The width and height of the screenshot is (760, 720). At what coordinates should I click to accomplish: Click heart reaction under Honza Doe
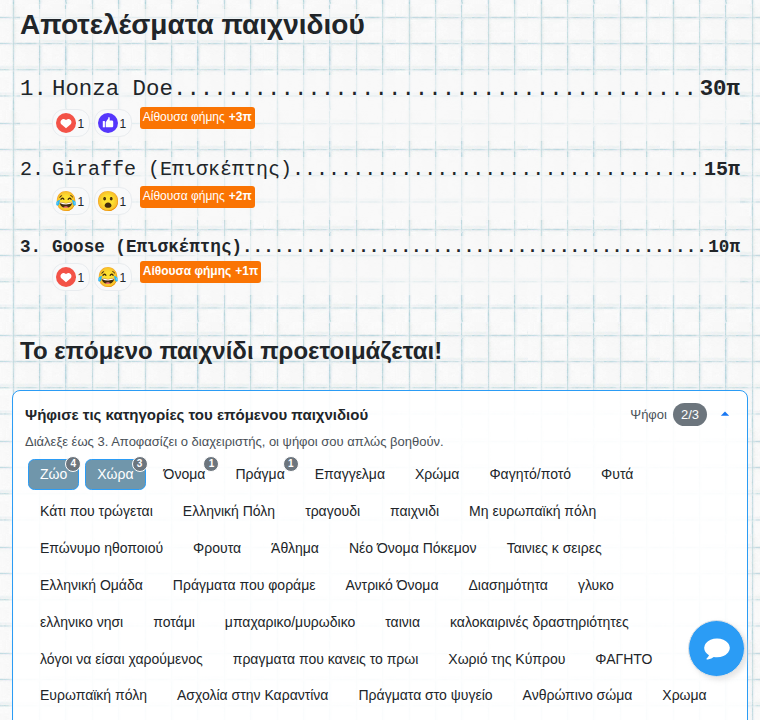[x=71, y=123]
